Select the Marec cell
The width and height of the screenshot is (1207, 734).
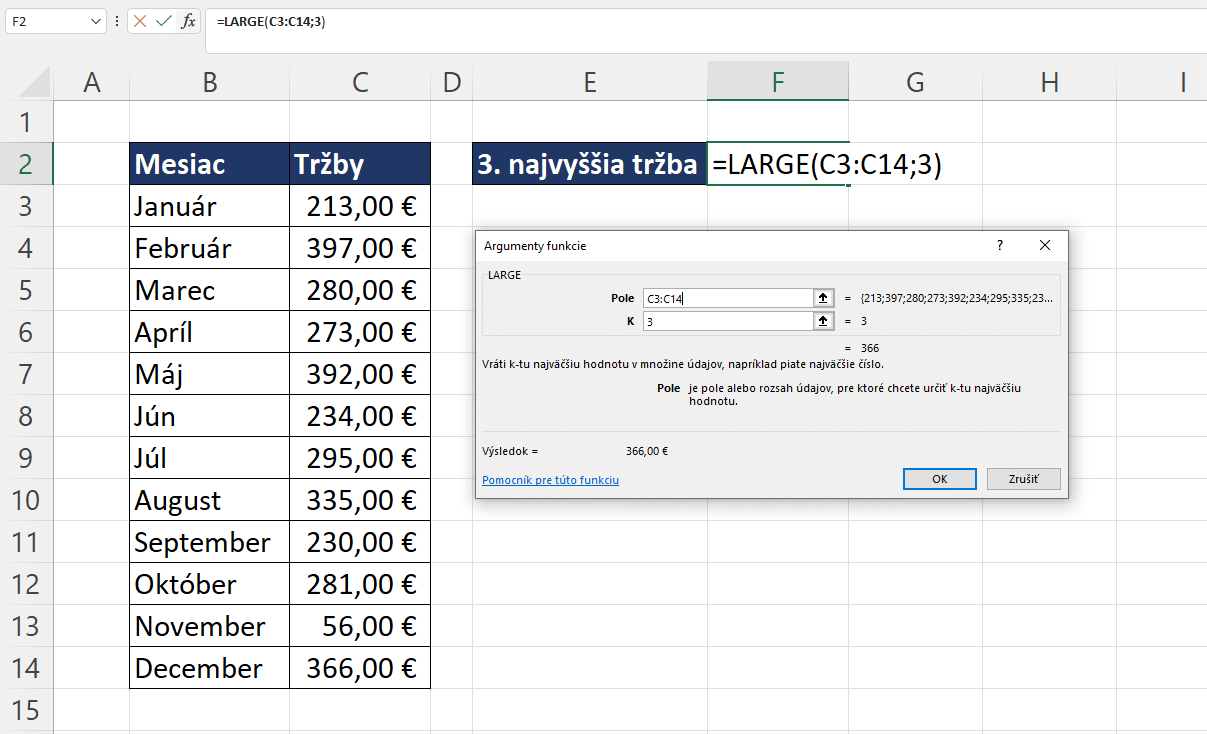pyautogui.click(x=210, y=290)
